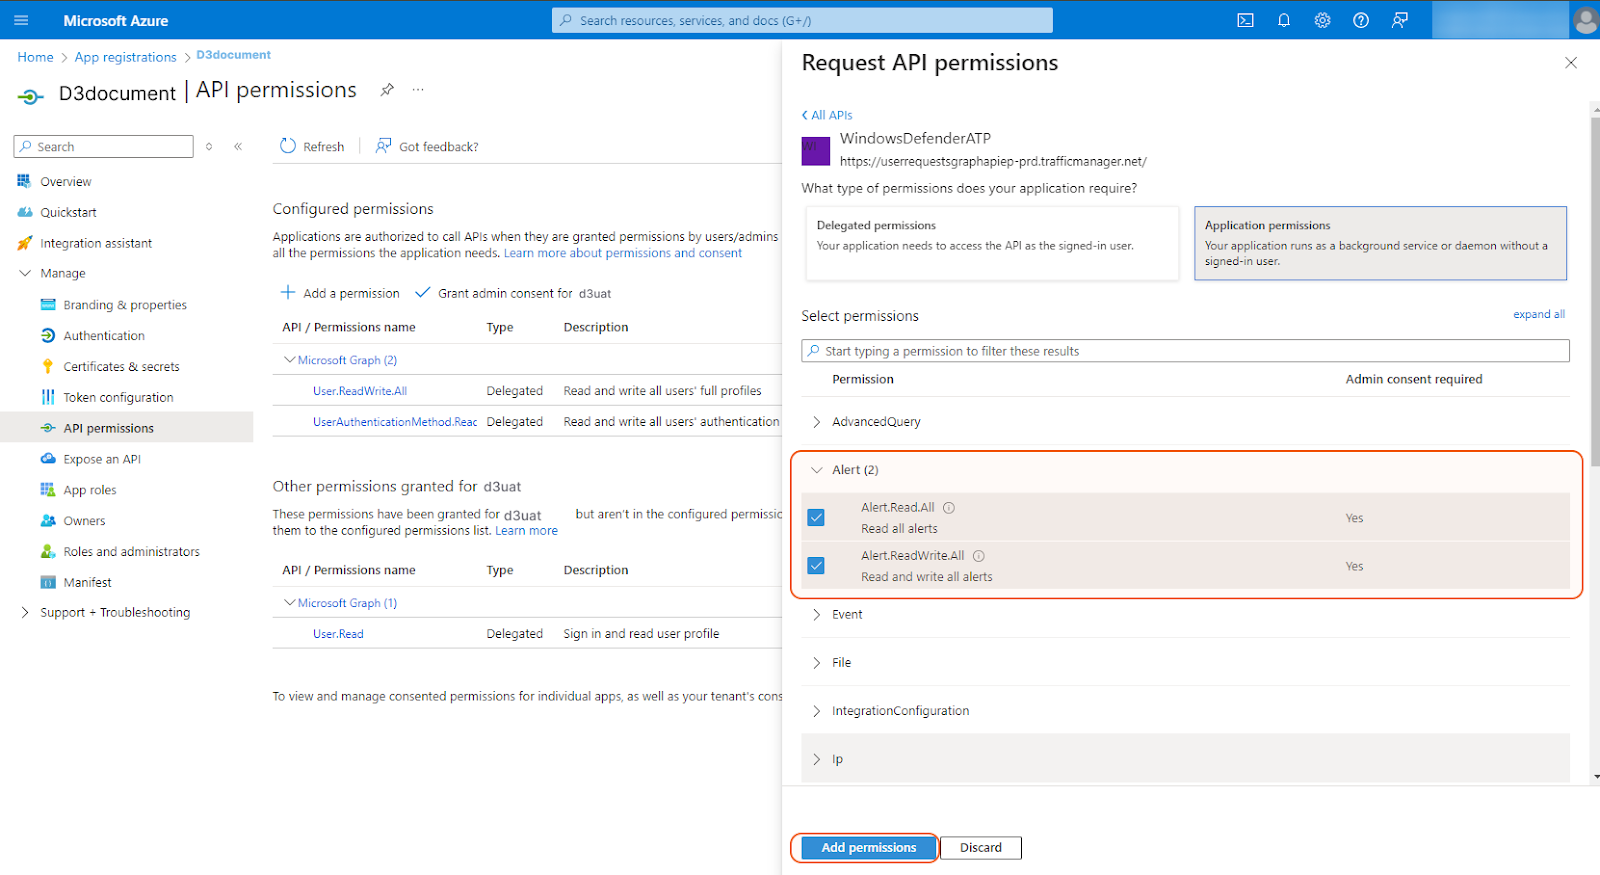1600x875 pixels.
Task: Uncheck the Alert.Read.All permission
Action: (816, 518)
